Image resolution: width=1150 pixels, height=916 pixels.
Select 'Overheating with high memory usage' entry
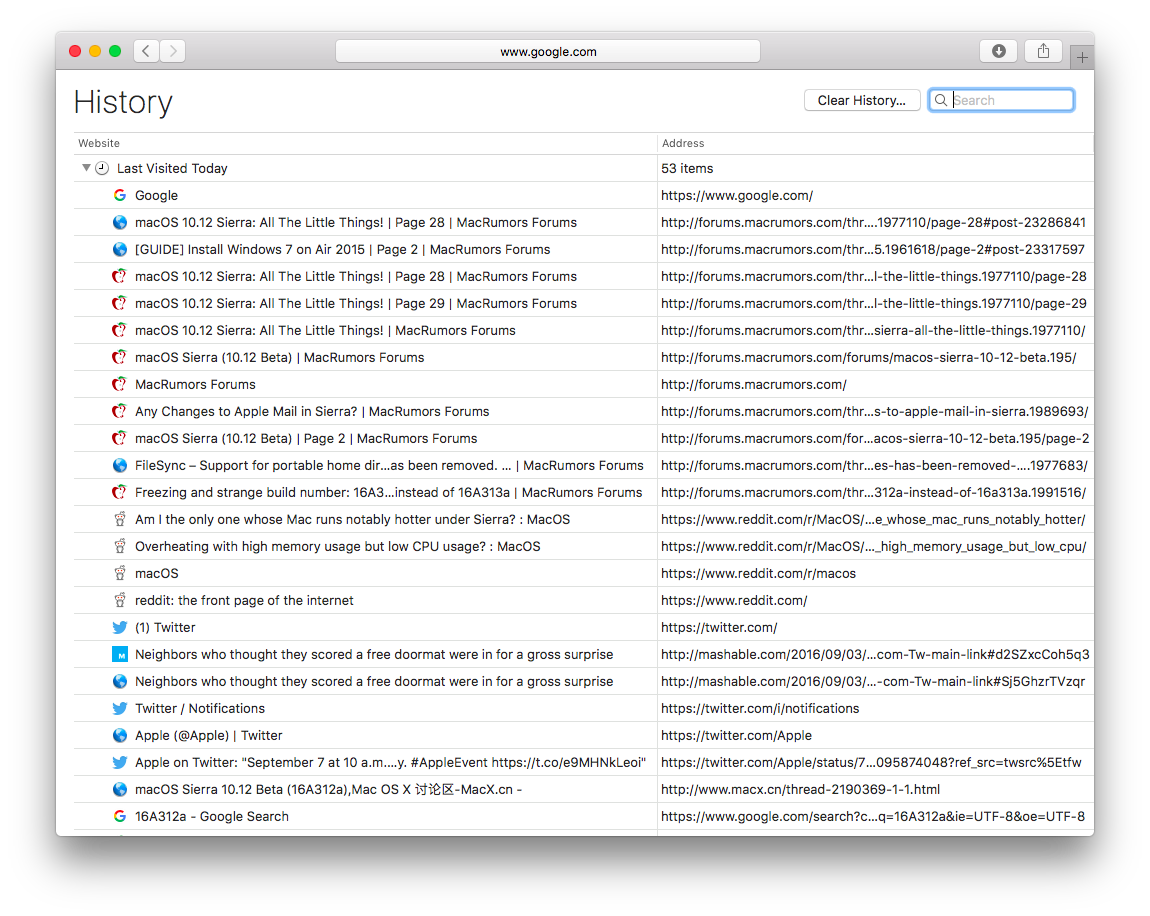[583, 546]
